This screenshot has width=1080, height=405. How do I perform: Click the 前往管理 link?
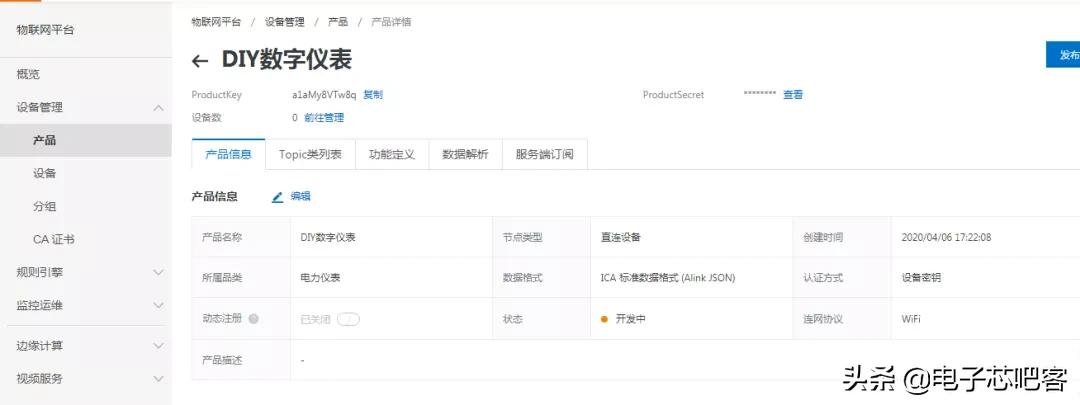pos(324,118)
